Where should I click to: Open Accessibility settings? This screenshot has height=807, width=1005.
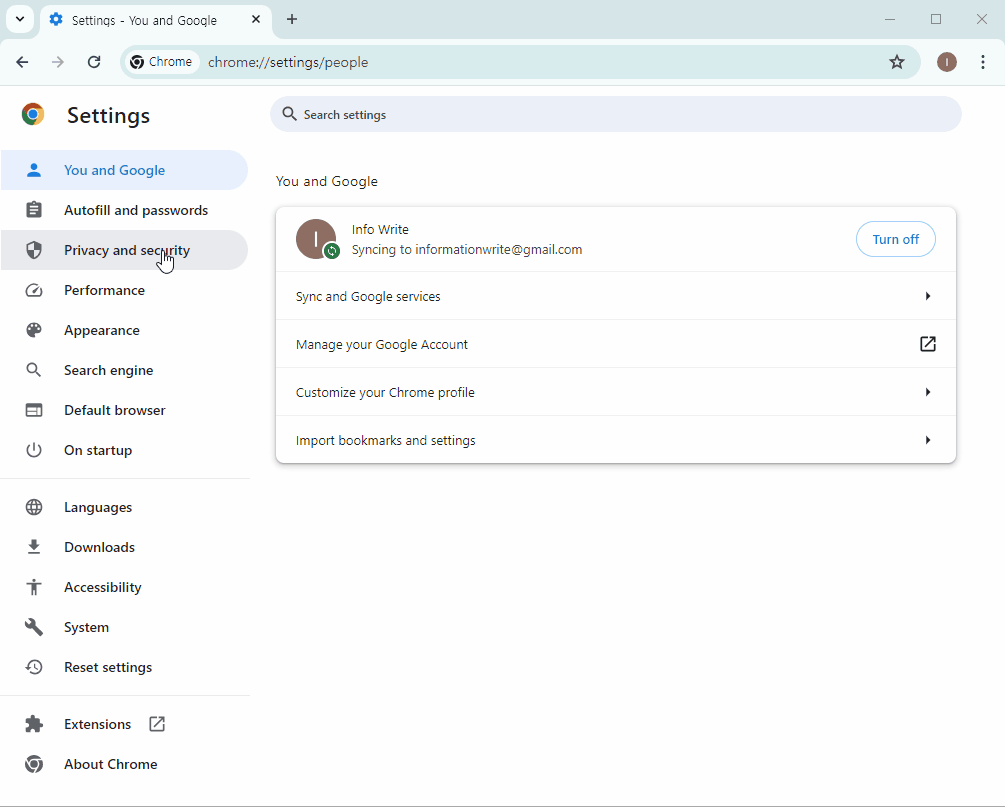click(124, 587)
